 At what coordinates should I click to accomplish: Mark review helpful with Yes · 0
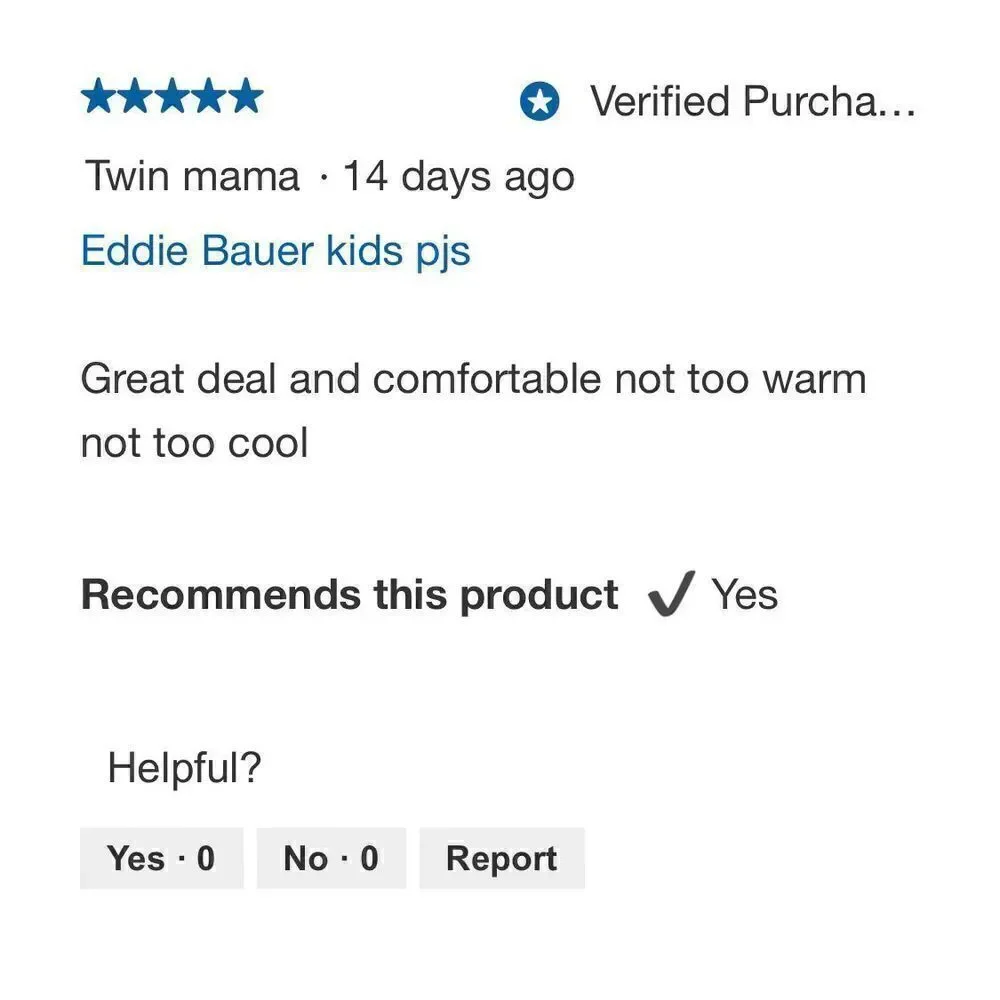click(161, 858)
